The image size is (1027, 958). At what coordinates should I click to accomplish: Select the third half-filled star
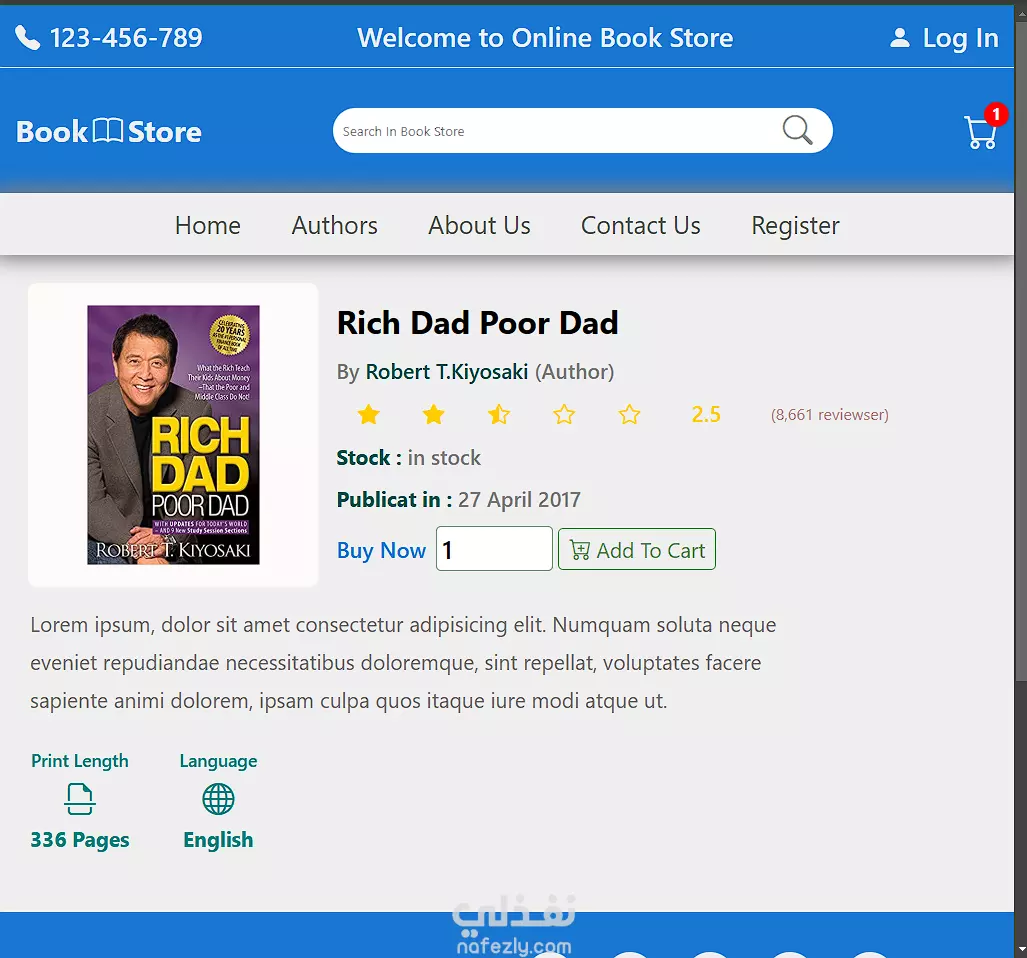click(499, 414)
